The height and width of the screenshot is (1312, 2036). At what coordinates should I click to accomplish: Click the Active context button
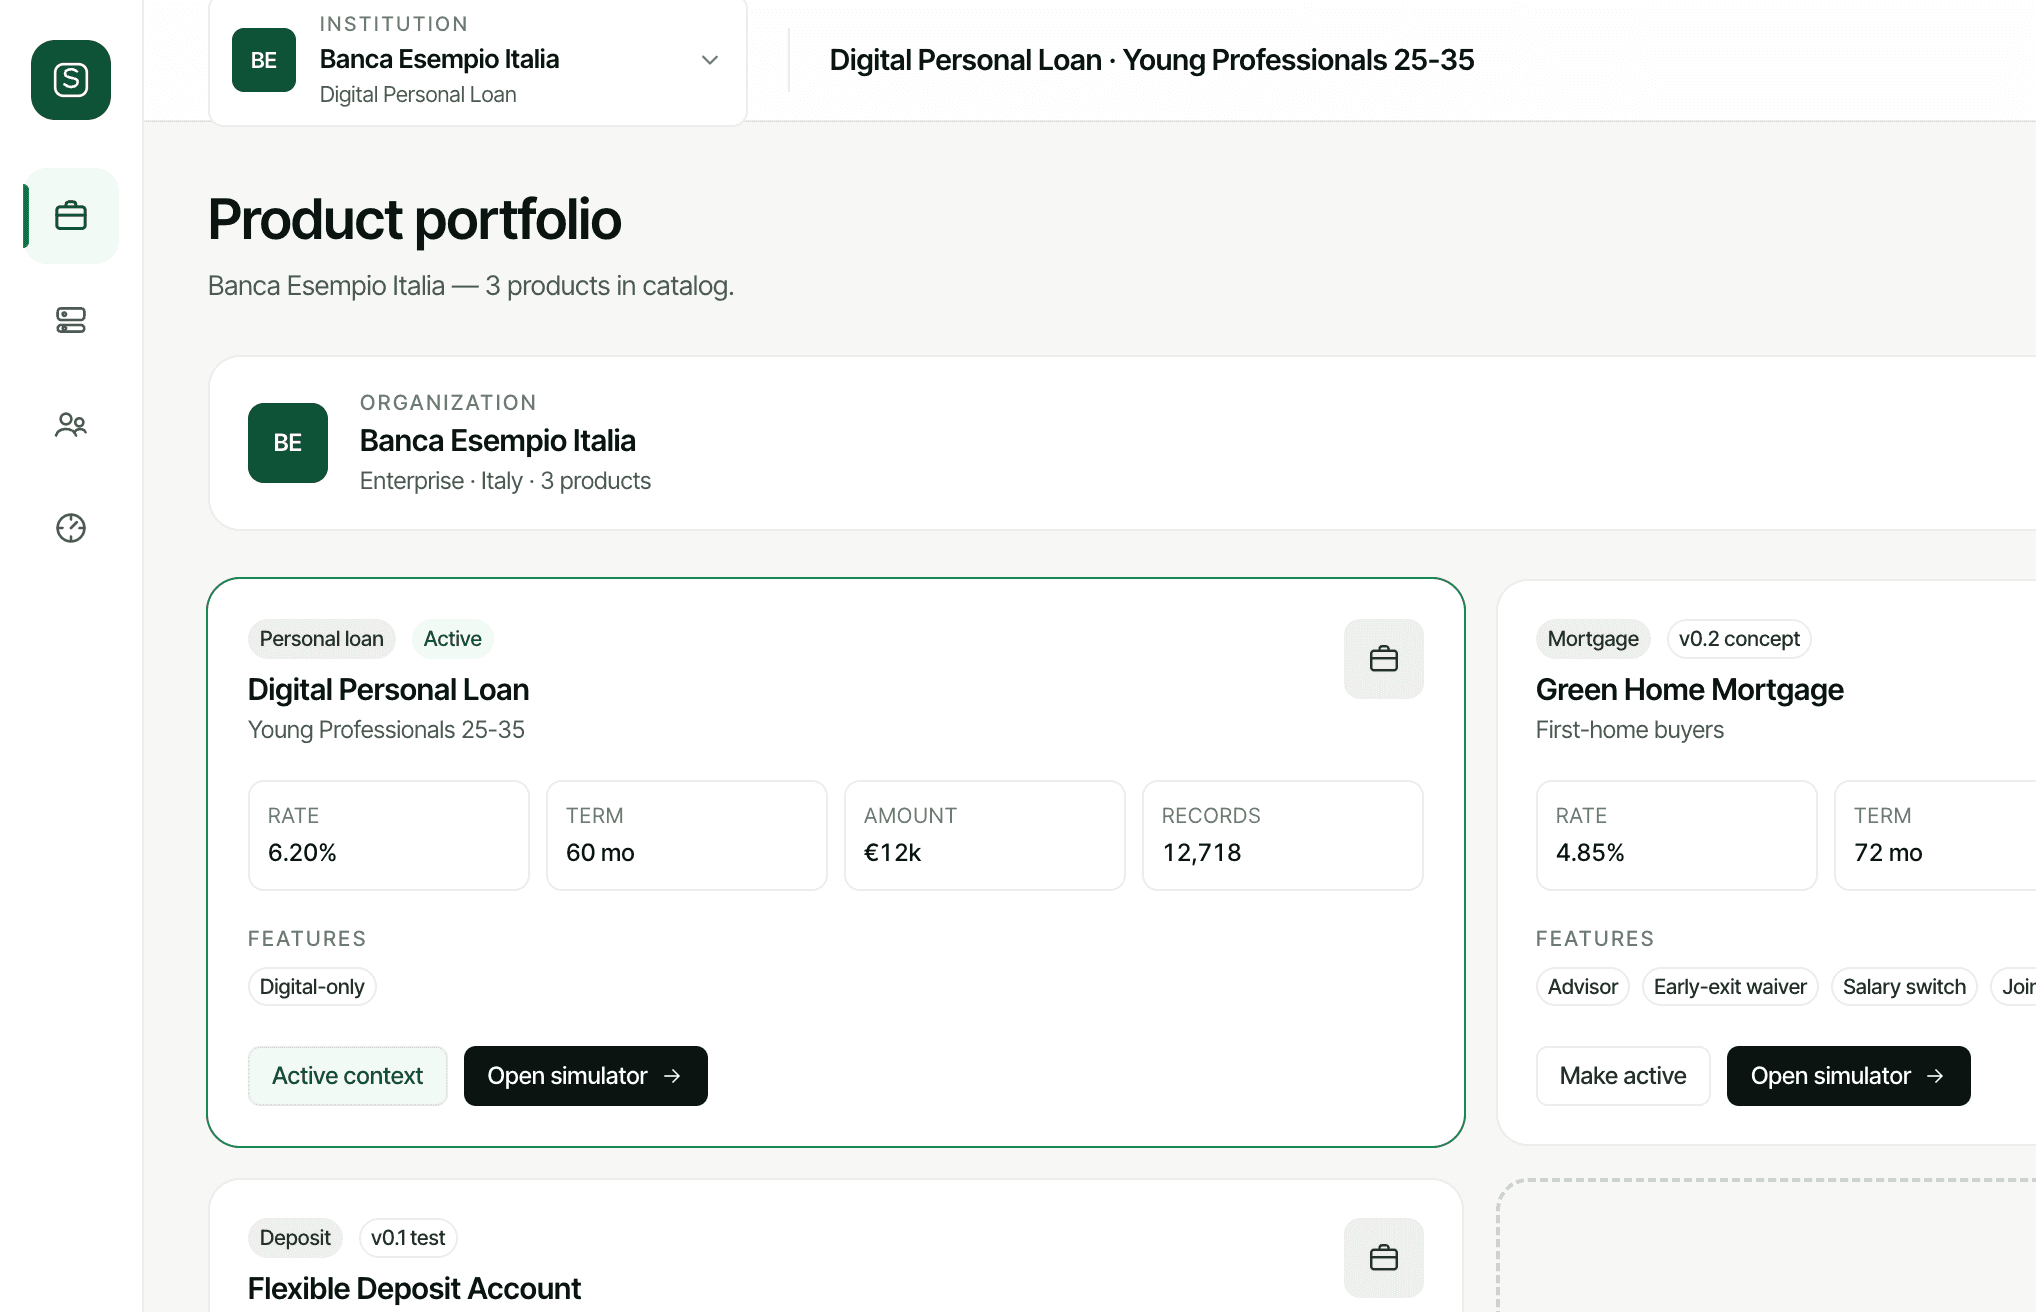pos(348,1076)
